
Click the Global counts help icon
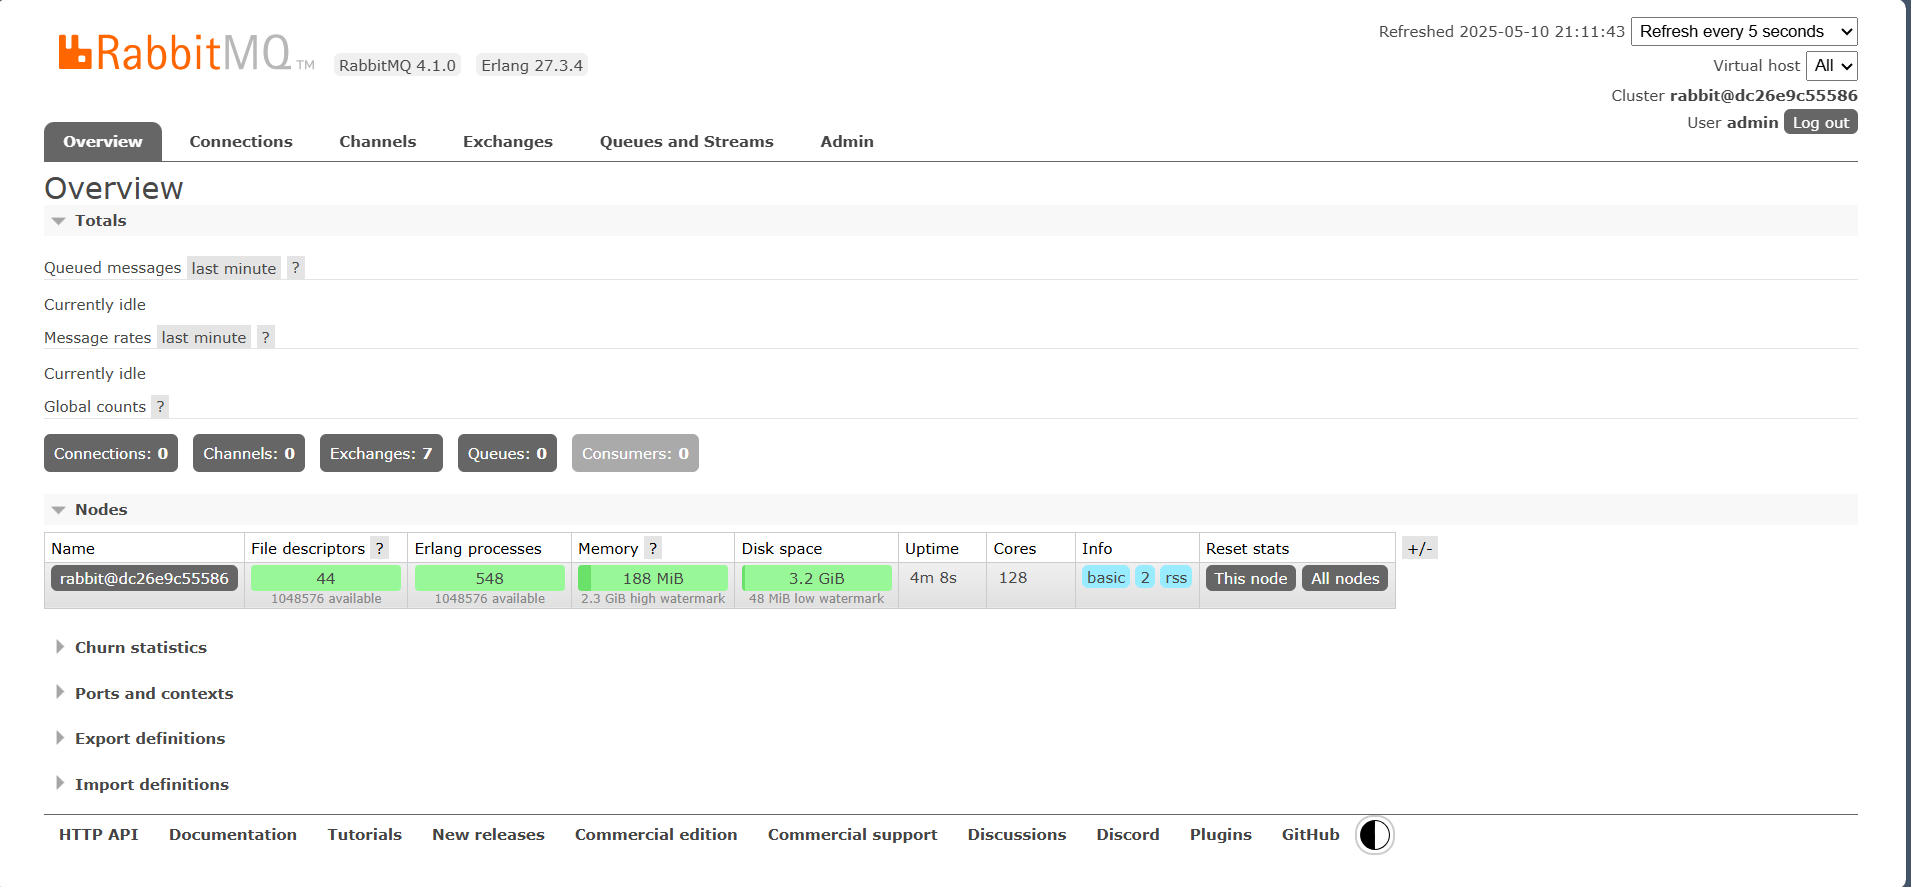160,406
